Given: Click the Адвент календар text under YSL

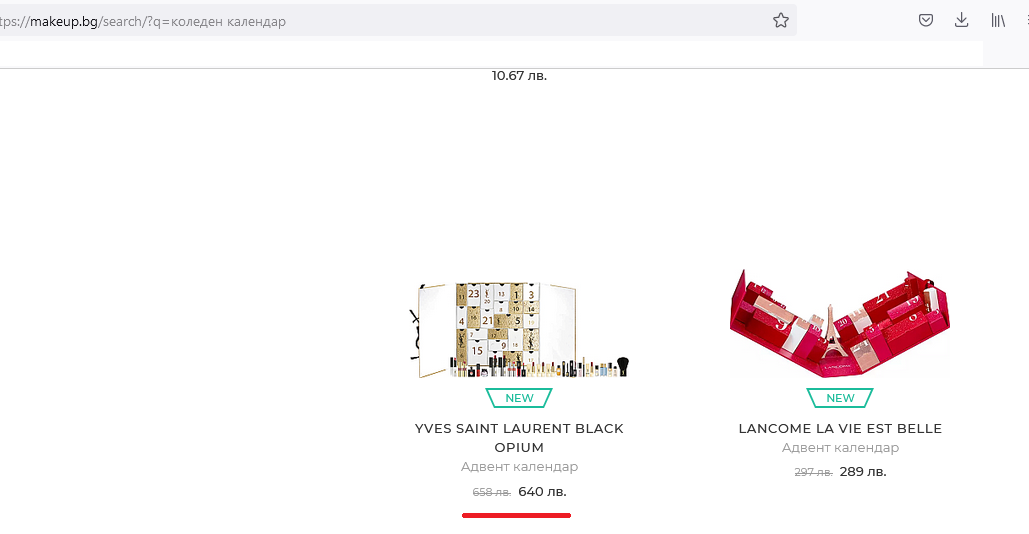Looking at the screenshot, I should (519, 466).
